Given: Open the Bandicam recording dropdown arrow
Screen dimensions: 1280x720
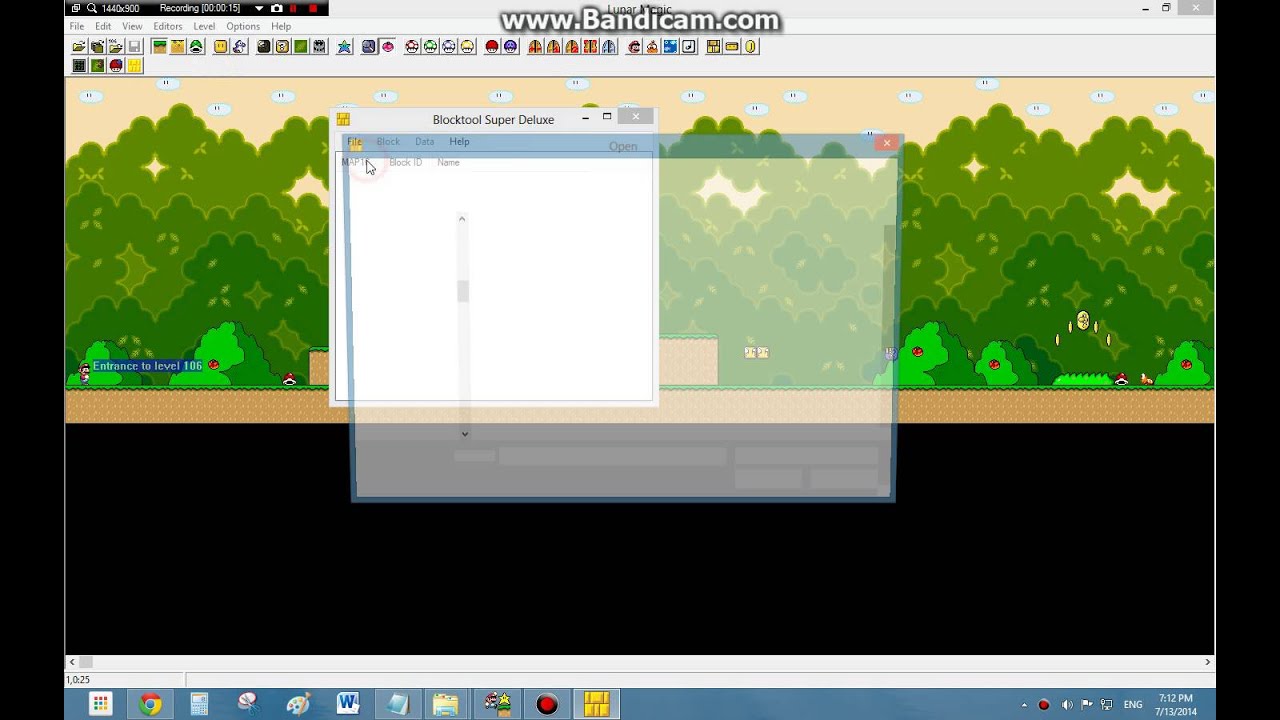Looking at the screenshot, I should (259, 8).
